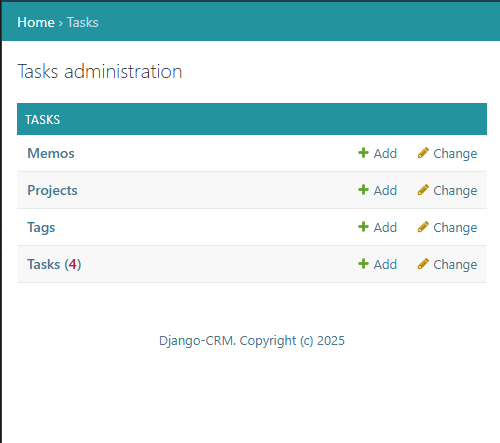The width and height of the screenshot is (500, 443).
Task: Click the TASKS section header
Action: (x=252, y=119)
